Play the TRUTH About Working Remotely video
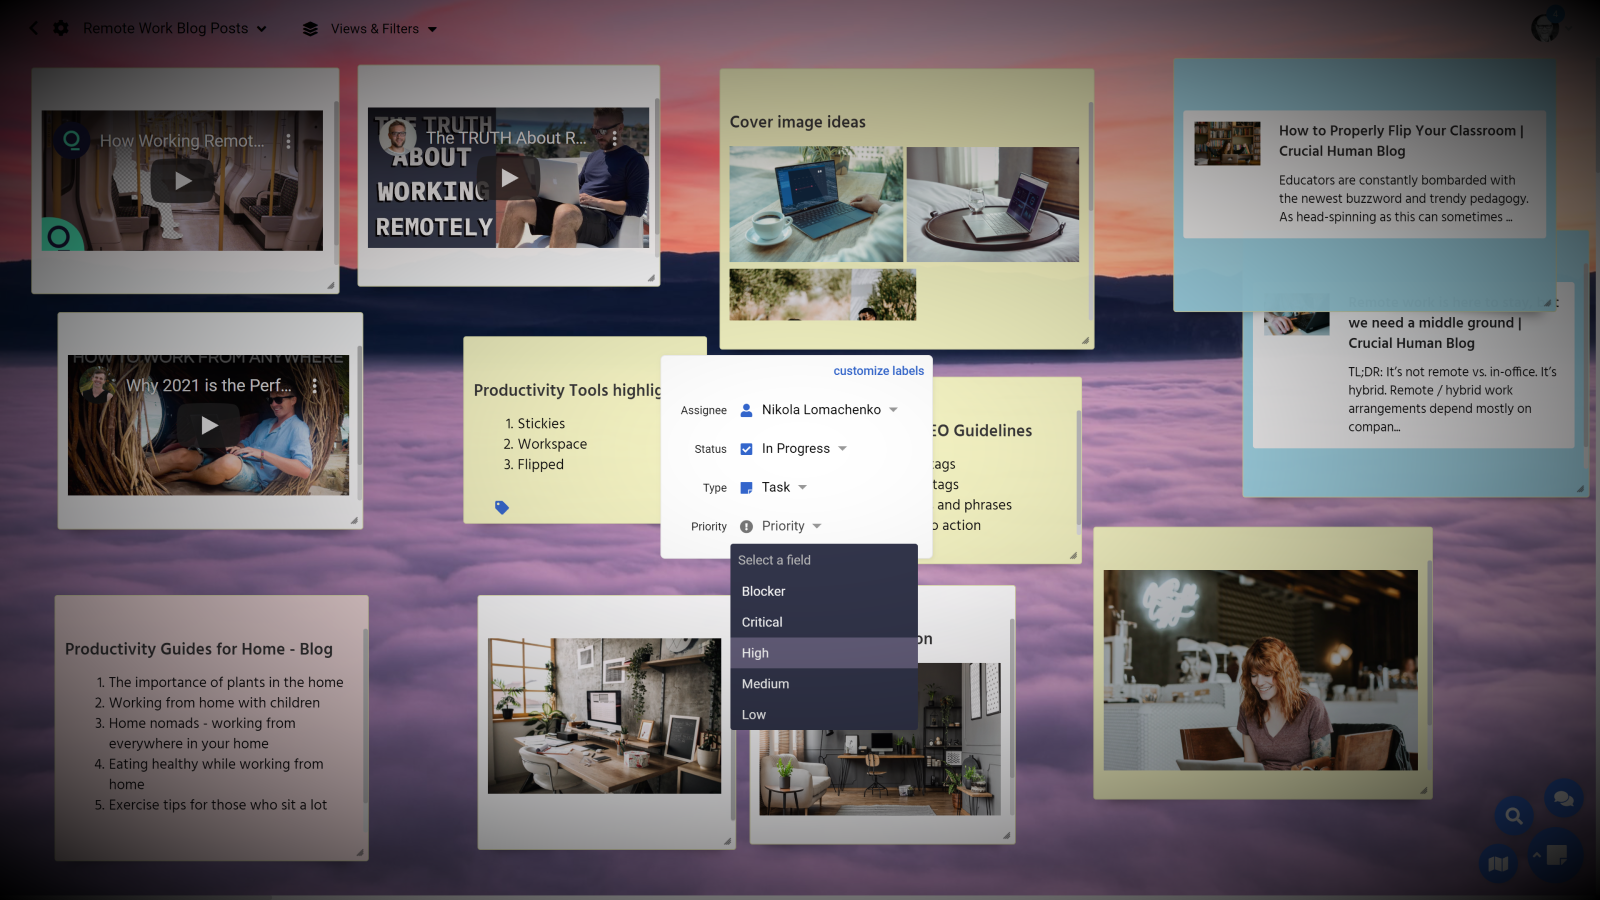The image size is (1600, 900). tap(509, 178)
